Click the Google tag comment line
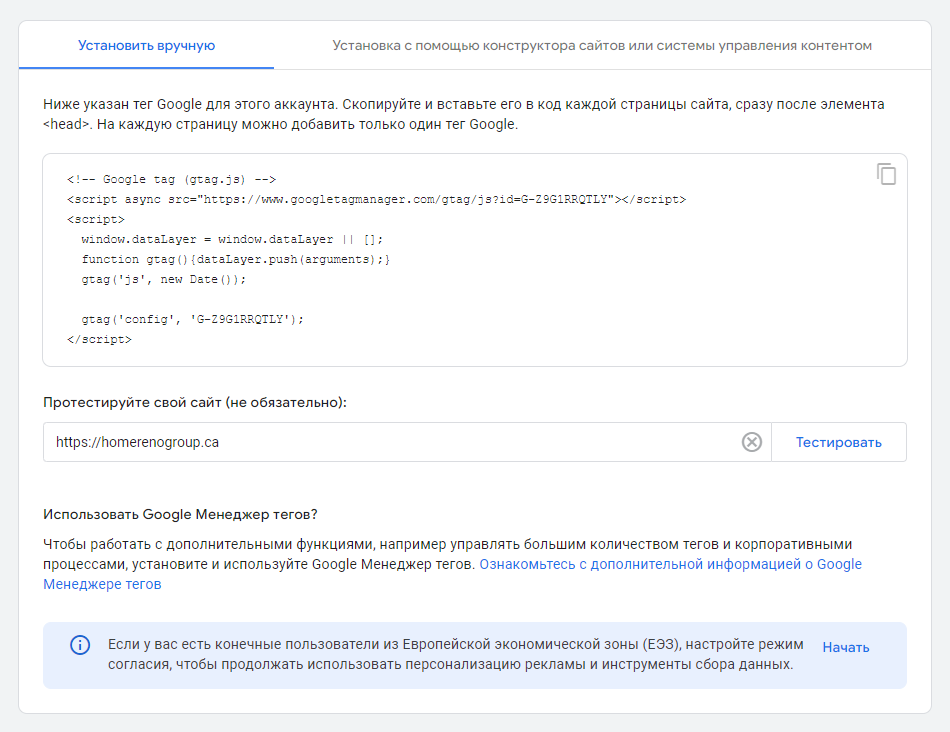The width and height of the screenshot is (950, 732). 171,179
